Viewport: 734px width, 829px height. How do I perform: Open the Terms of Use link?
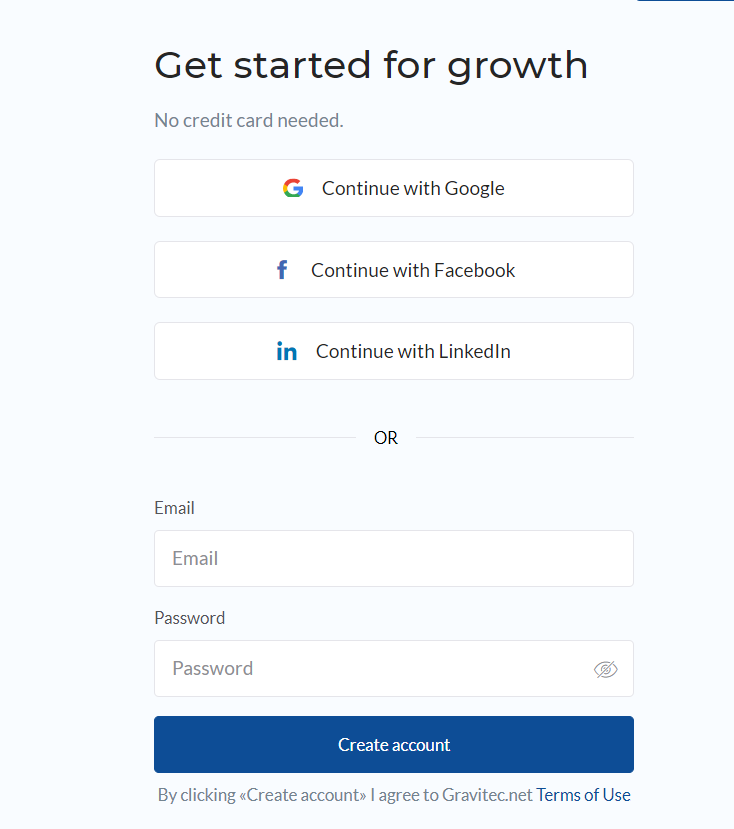pyautogui.click(x=583, y=795)
